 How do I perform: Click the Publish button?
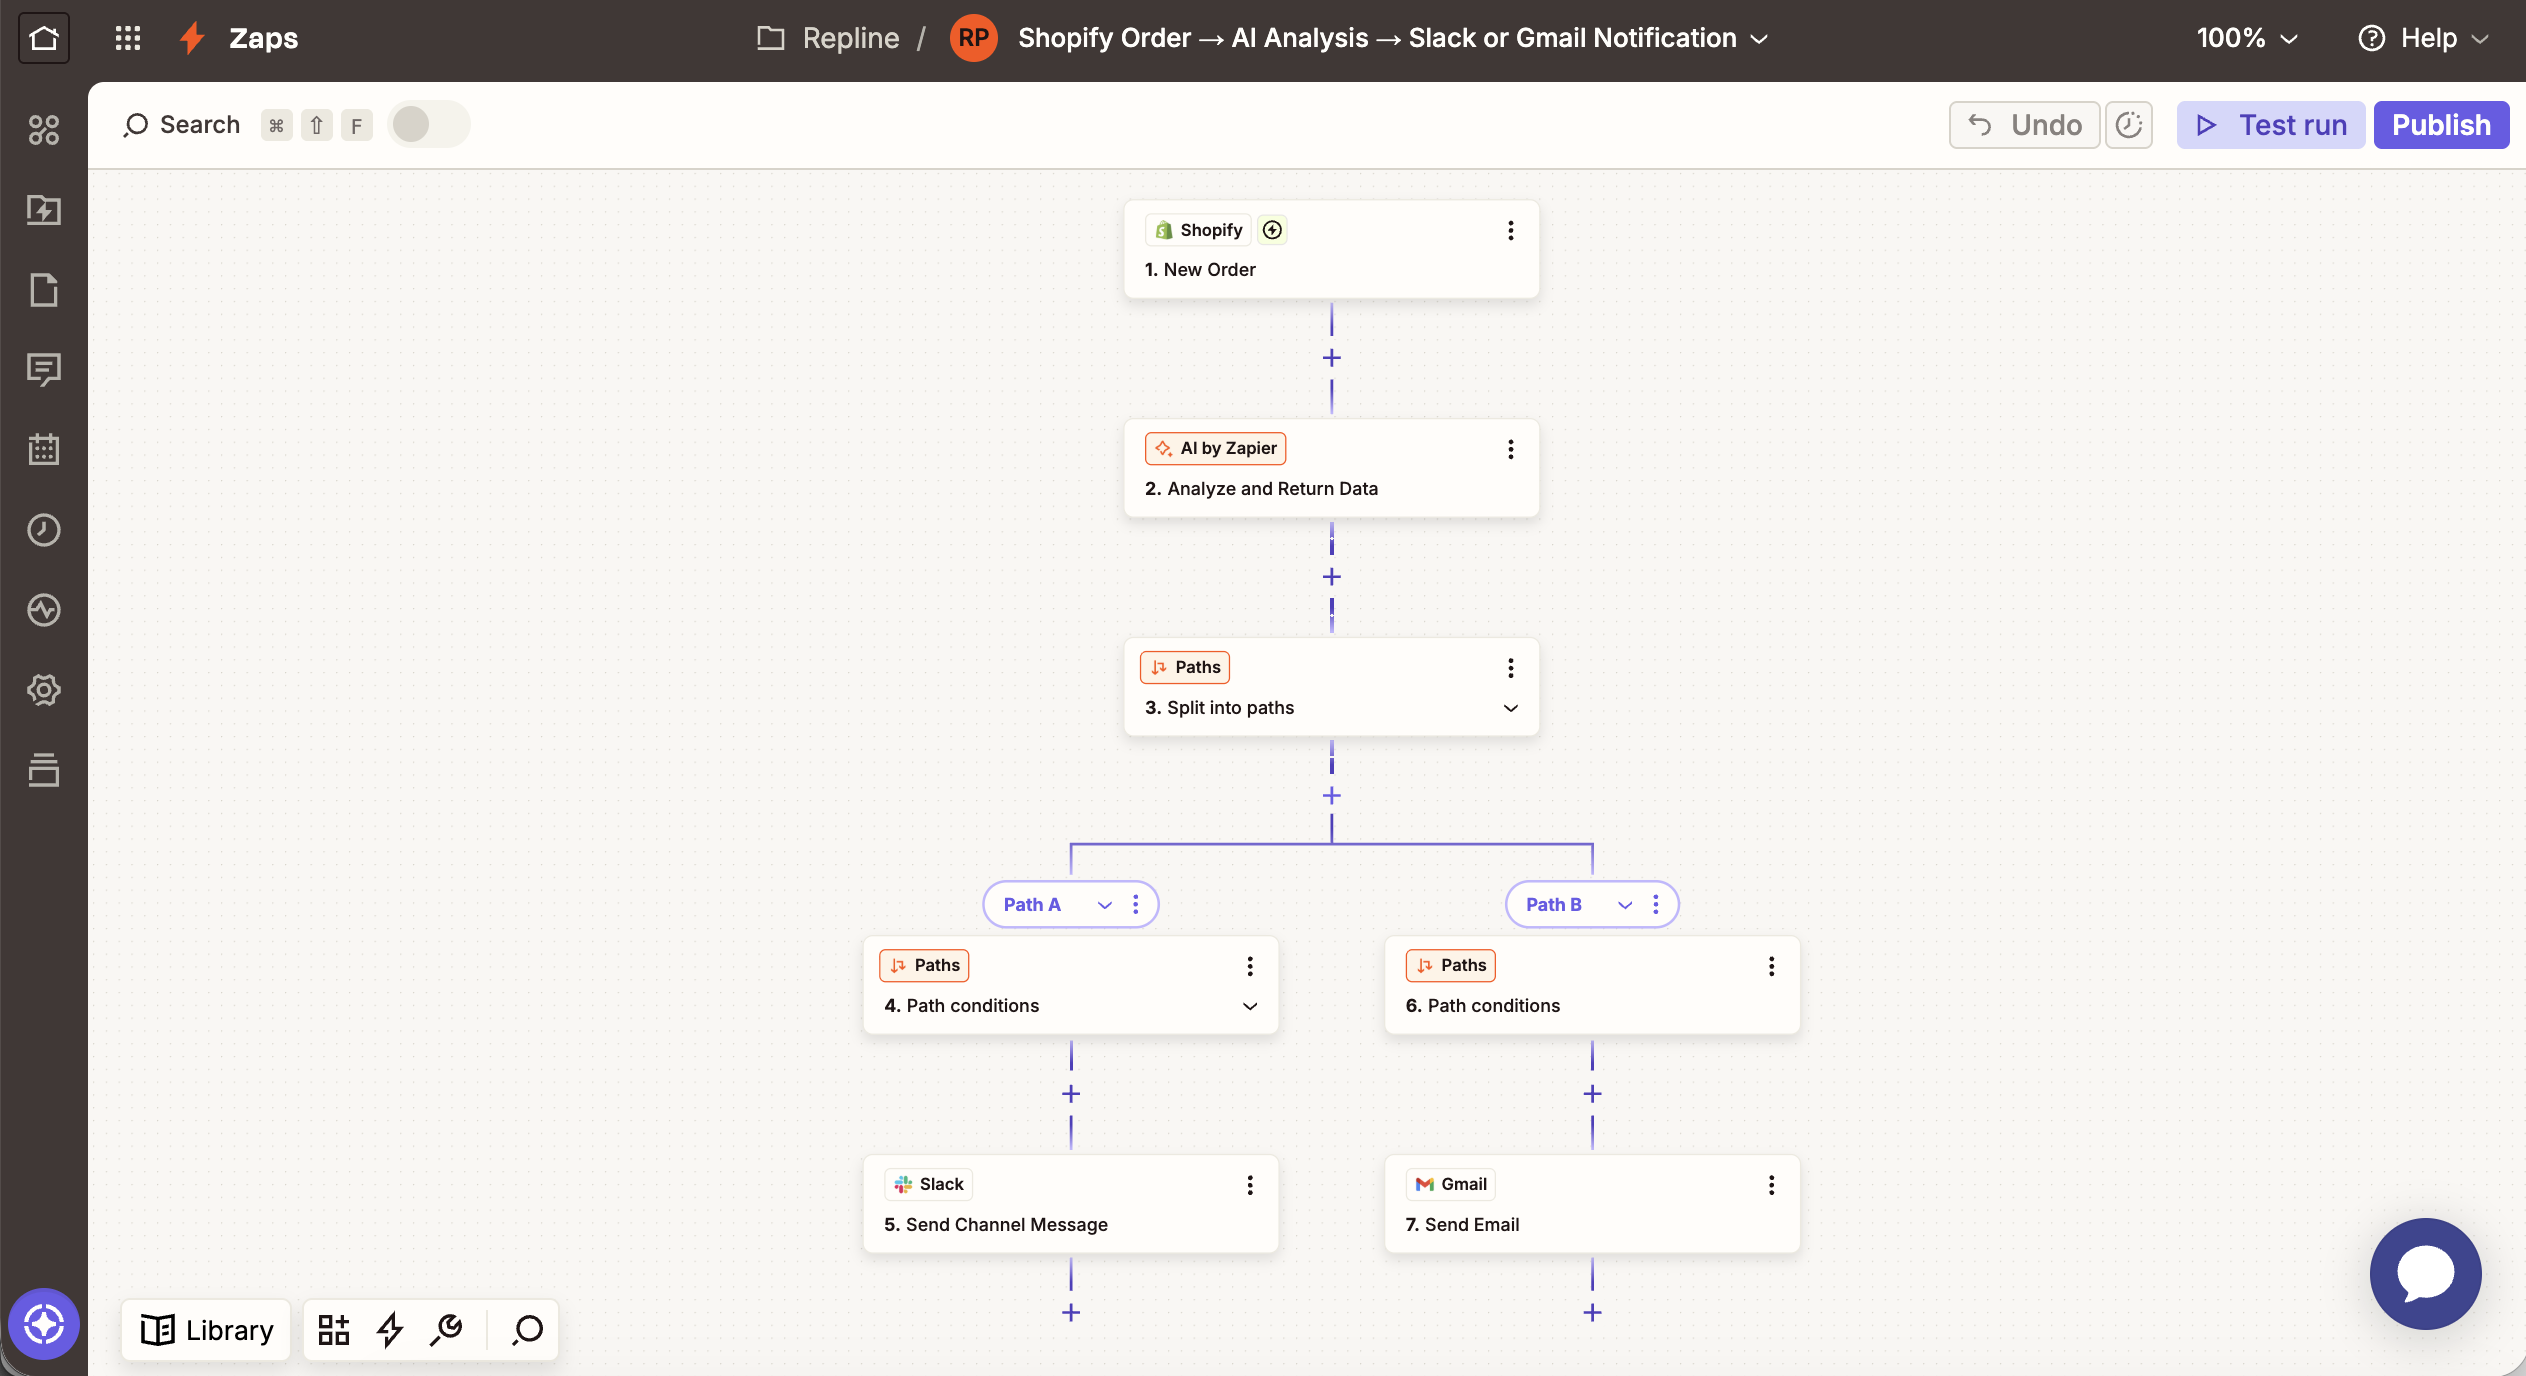click(2441, 125)
